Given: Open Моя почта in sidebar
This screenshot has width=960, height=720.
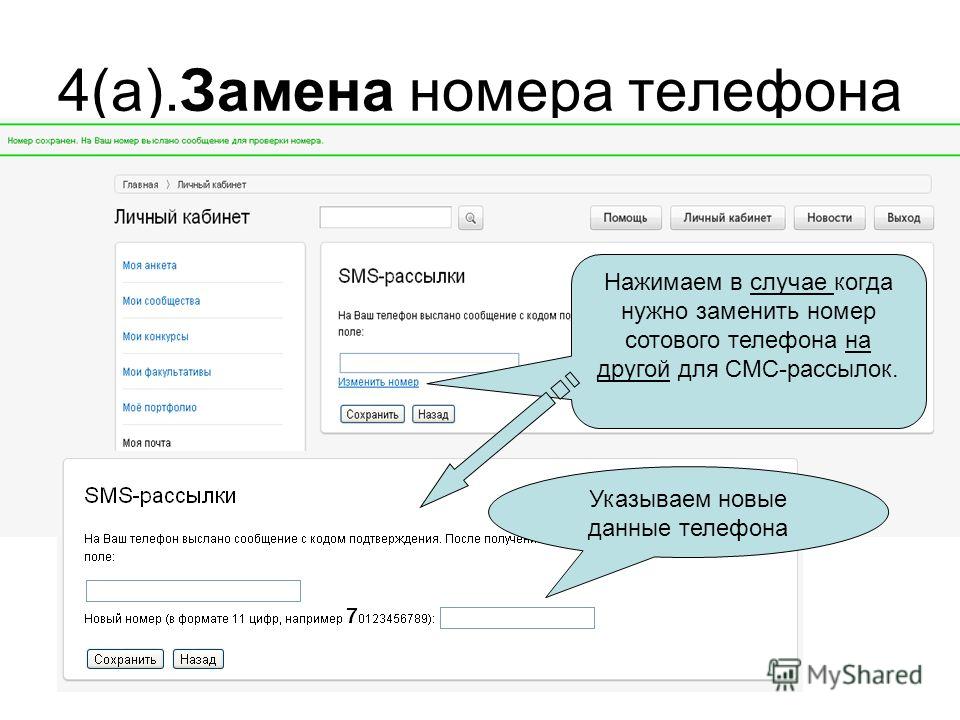Looking at the screenshot, I should tap(146, 443).
